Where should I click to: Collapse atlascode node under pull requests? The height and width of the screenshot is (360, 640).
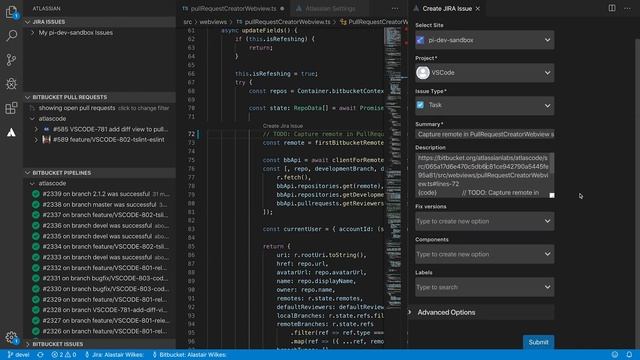pos(32,118)
